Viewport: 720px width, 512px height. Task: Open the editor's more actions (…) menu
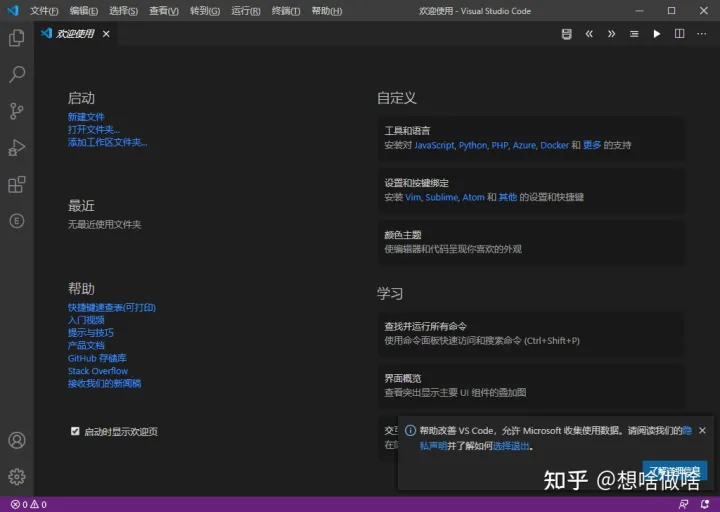[703, 34]
